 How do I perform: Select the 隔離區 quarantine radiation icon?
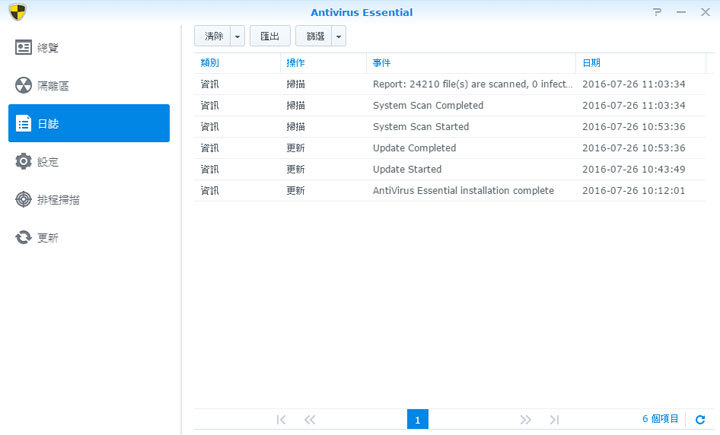click(x=24, y=86)
